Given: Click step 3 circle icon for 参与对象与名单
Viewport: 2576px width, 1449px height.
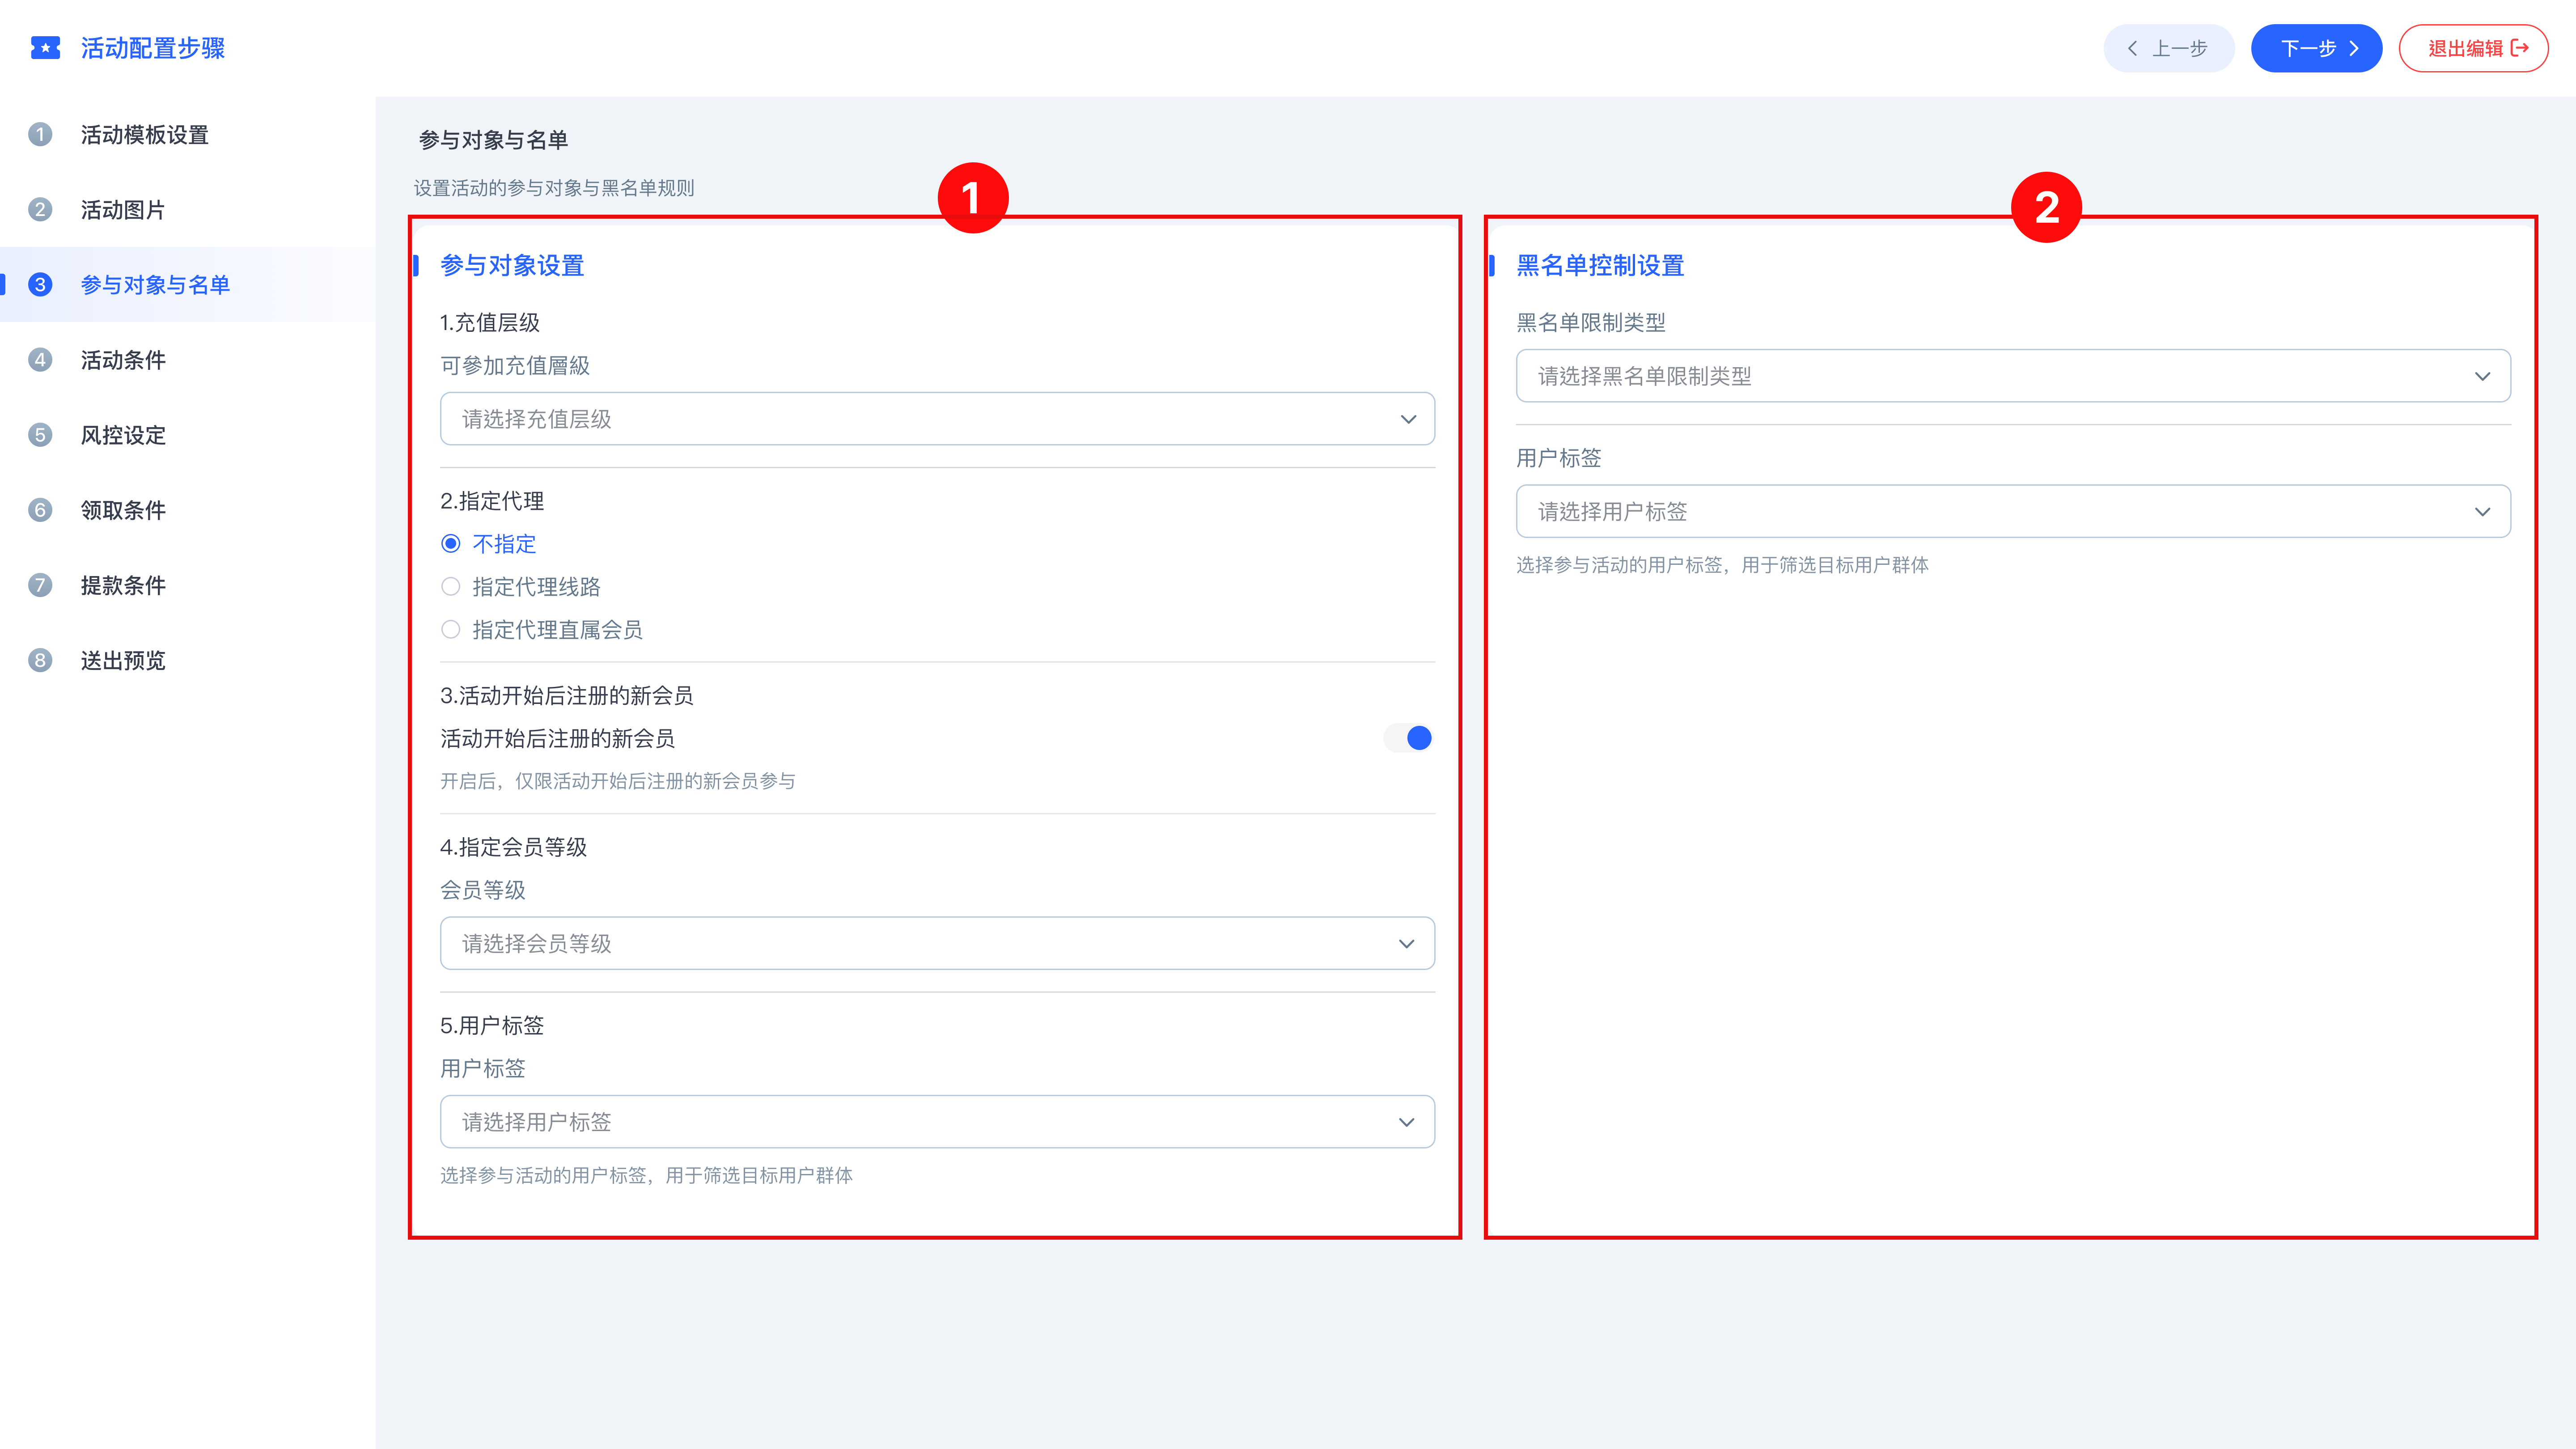Looking at the screenshot, I should click(x=40, y=284).
